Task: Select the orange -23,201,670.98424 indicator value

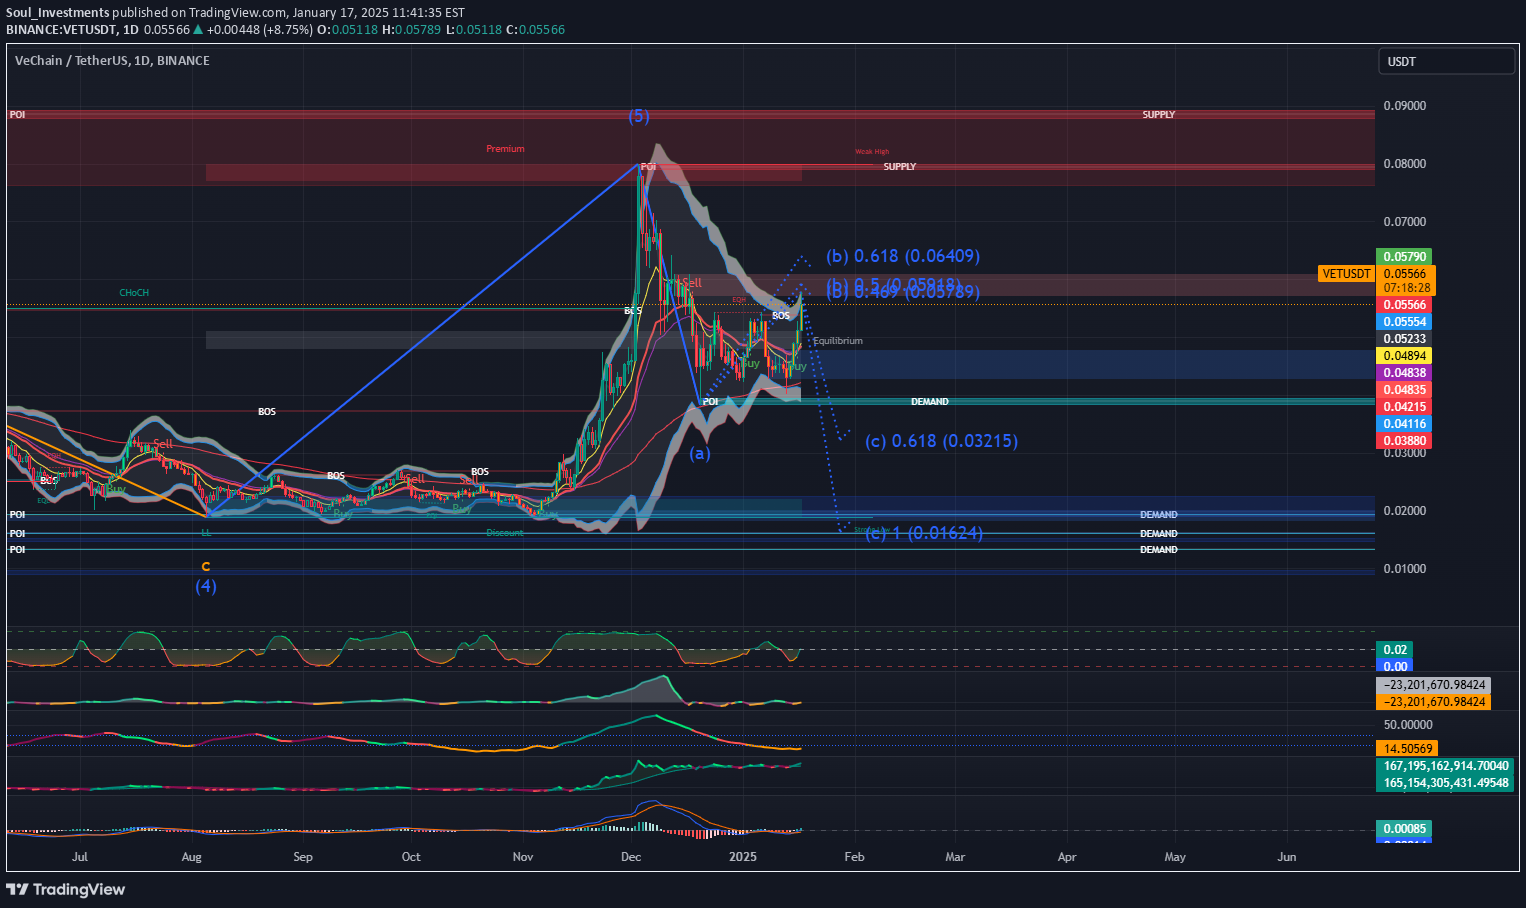Action: pyautogui.click(x=1434, y=702)
